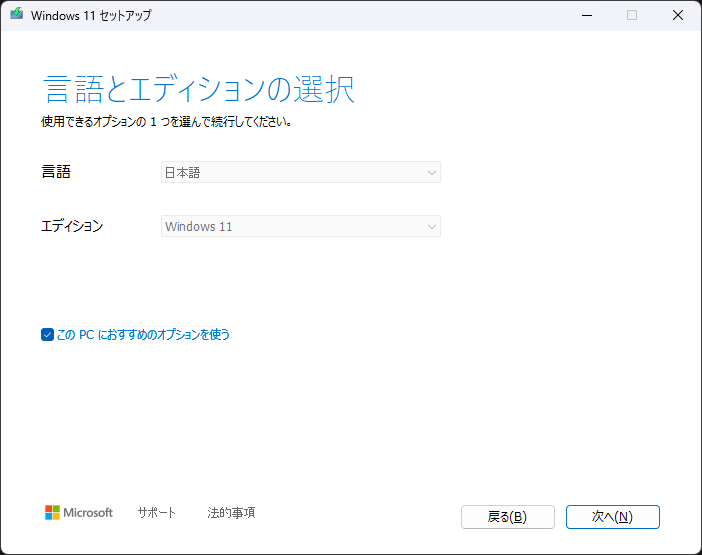This screenshot has width=702, height=555.
Task: Click the chevron arrow of the 言語 combo box
Action: coord(432,173)
